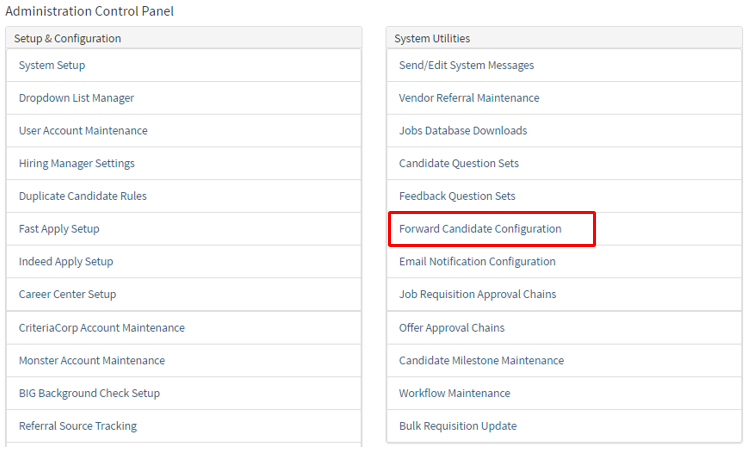Image resolution: width=749 pixels, height=449 pixels.
Task: Select Workflow Maintenance utility
Action: (x=454, y=393)
